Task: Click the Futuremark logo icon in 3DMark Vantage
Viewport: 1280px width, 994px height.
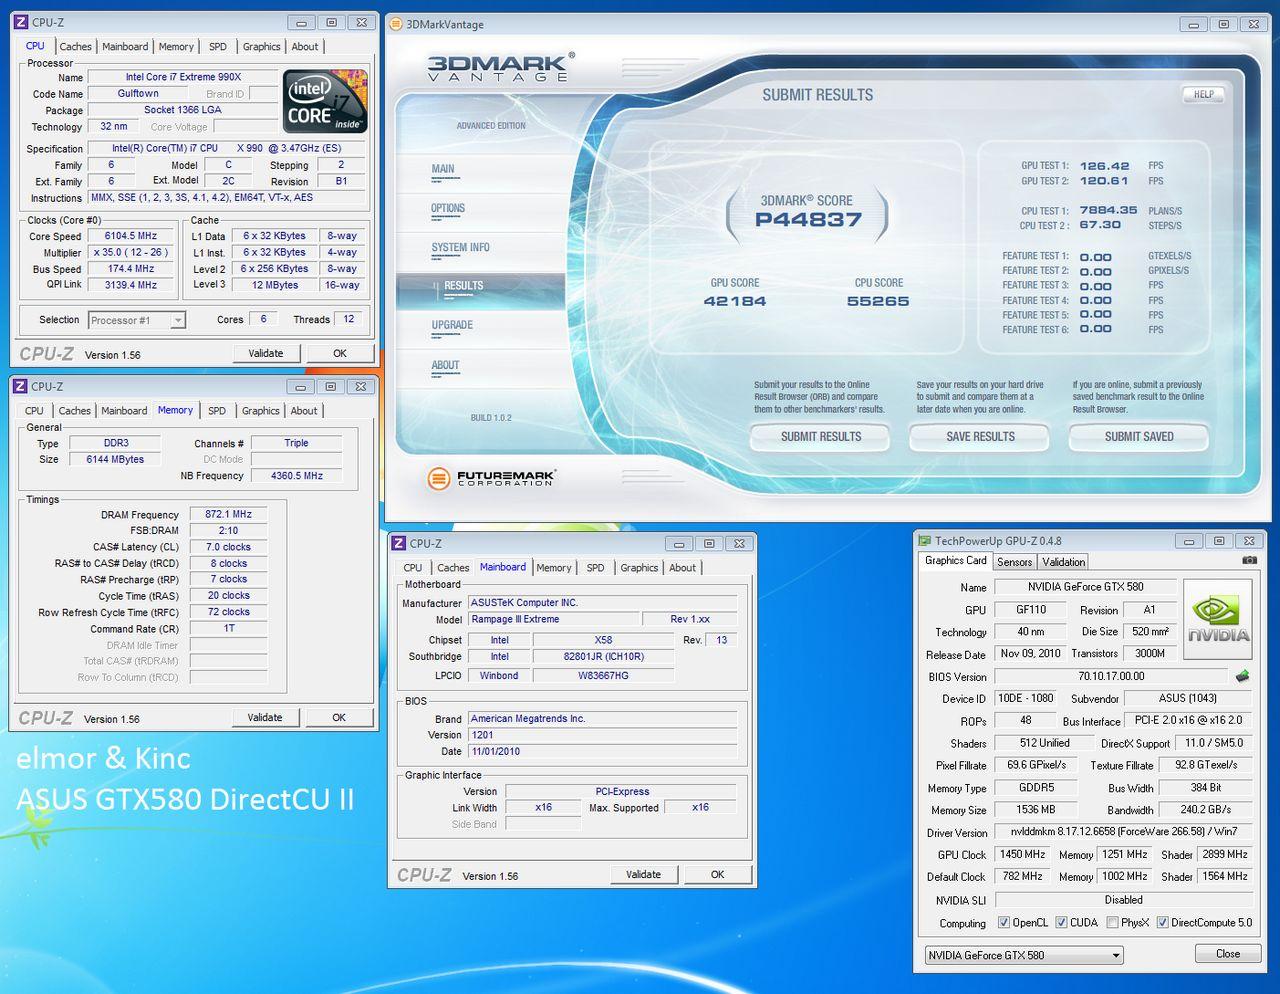Action: pyautogui.click(x=438, y=478)
